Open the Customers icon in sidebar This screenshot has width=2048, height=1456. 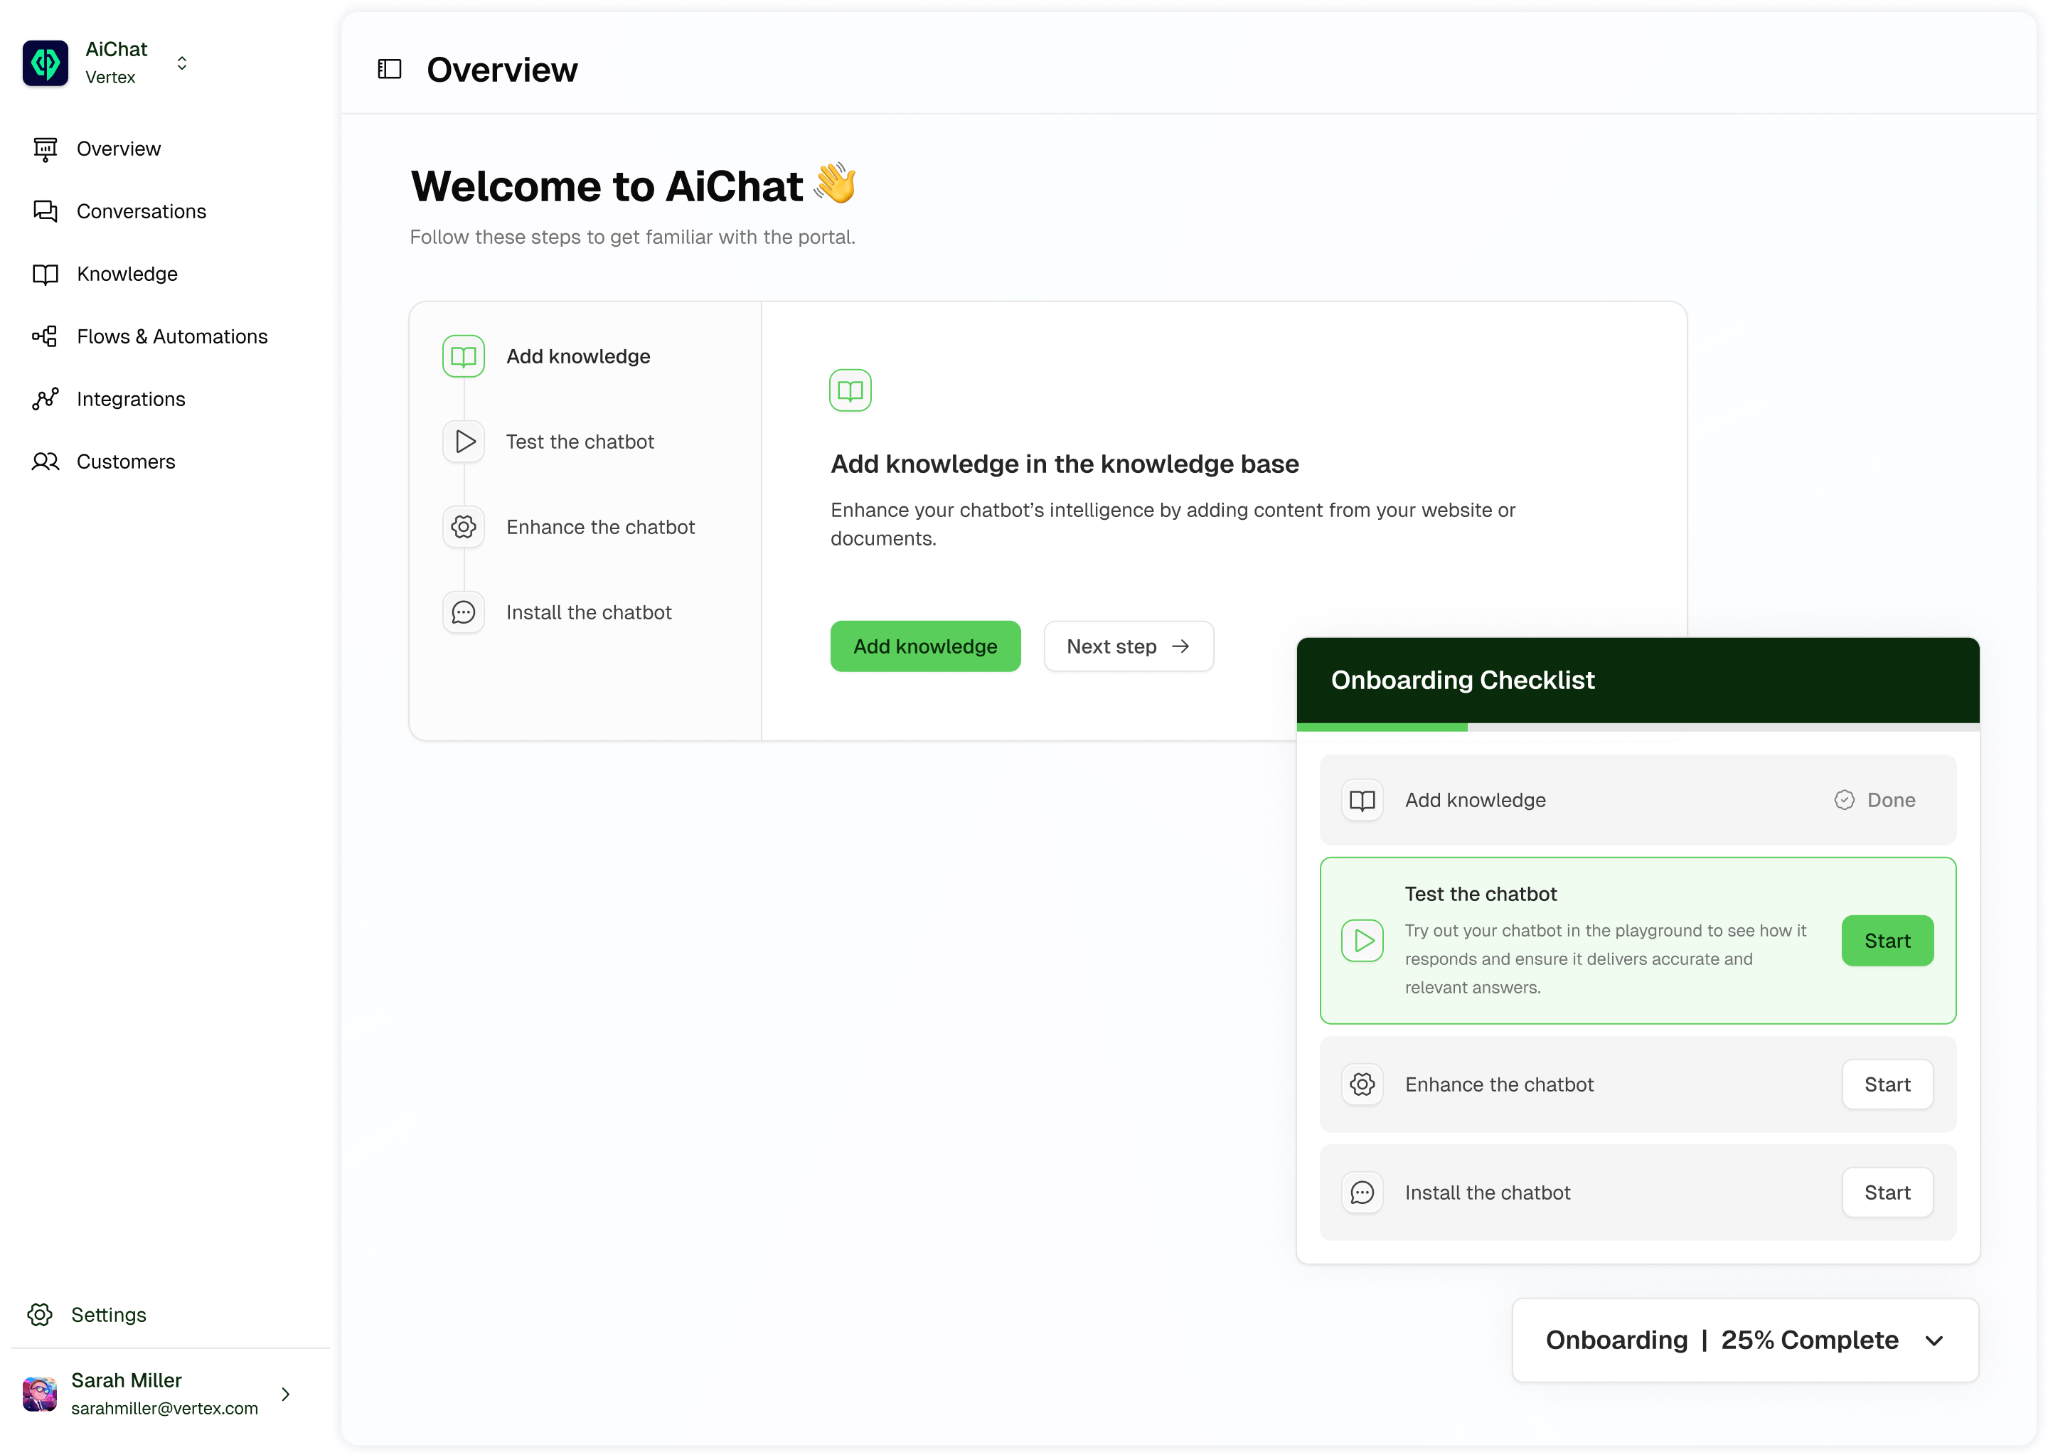tap(45, 461)
